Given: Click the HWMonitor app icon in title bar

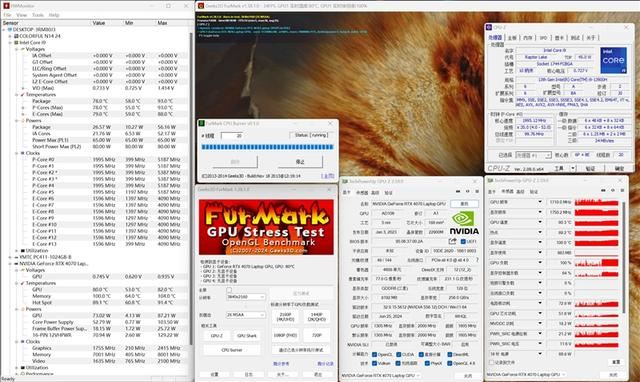Looking at the screenshot, I should pyautogui.click(x=6, y=6).
